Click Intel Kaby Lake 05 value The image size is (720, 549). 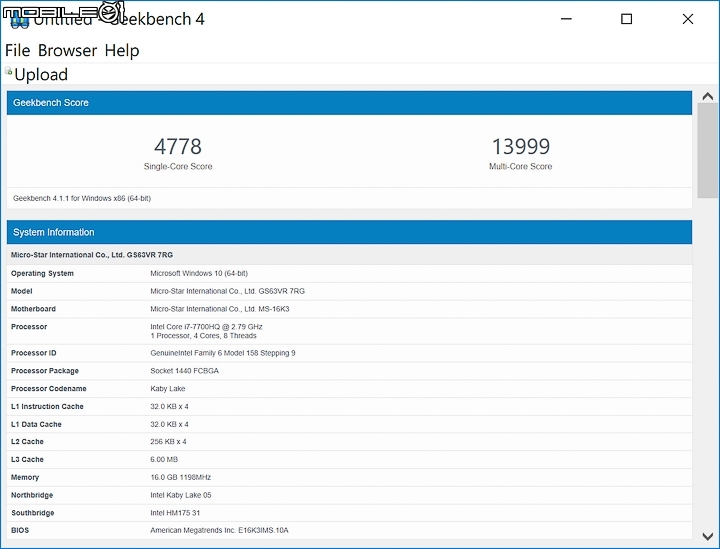coord(181,495)
